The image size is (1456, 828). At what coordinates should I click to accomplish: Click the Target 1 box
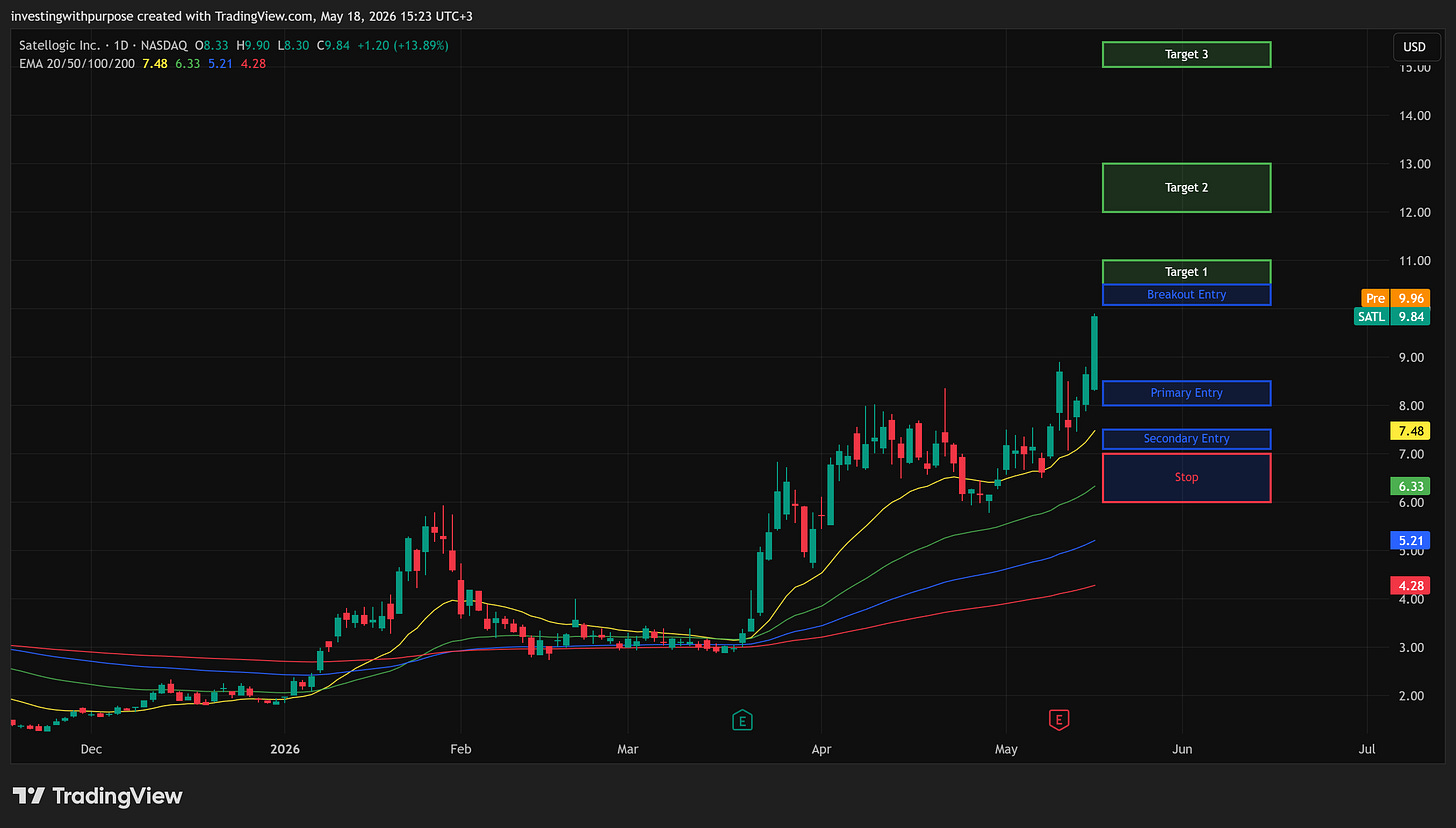click(x=1186, y=272)
